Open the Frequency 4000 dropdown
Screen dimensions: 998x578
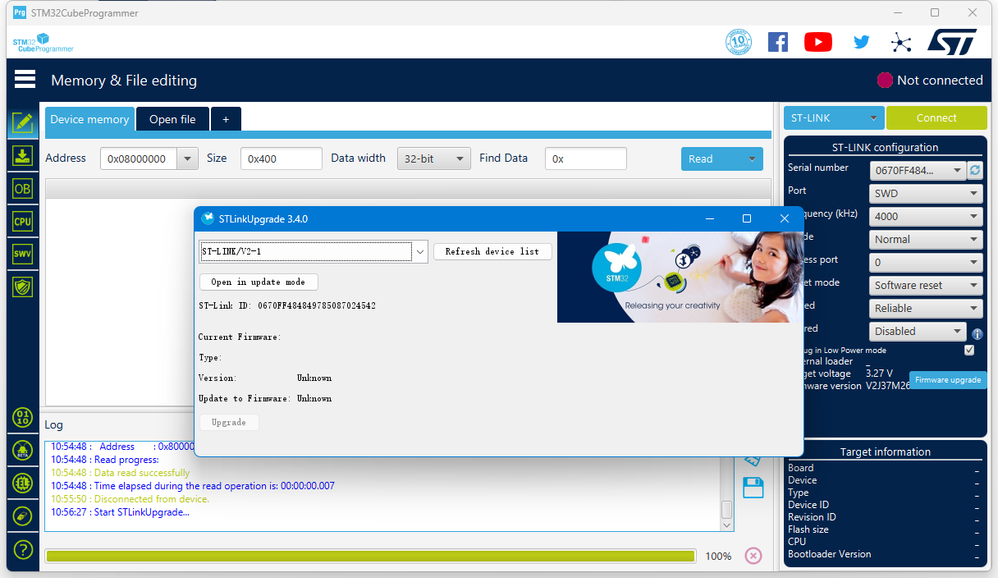click(925, 216)
